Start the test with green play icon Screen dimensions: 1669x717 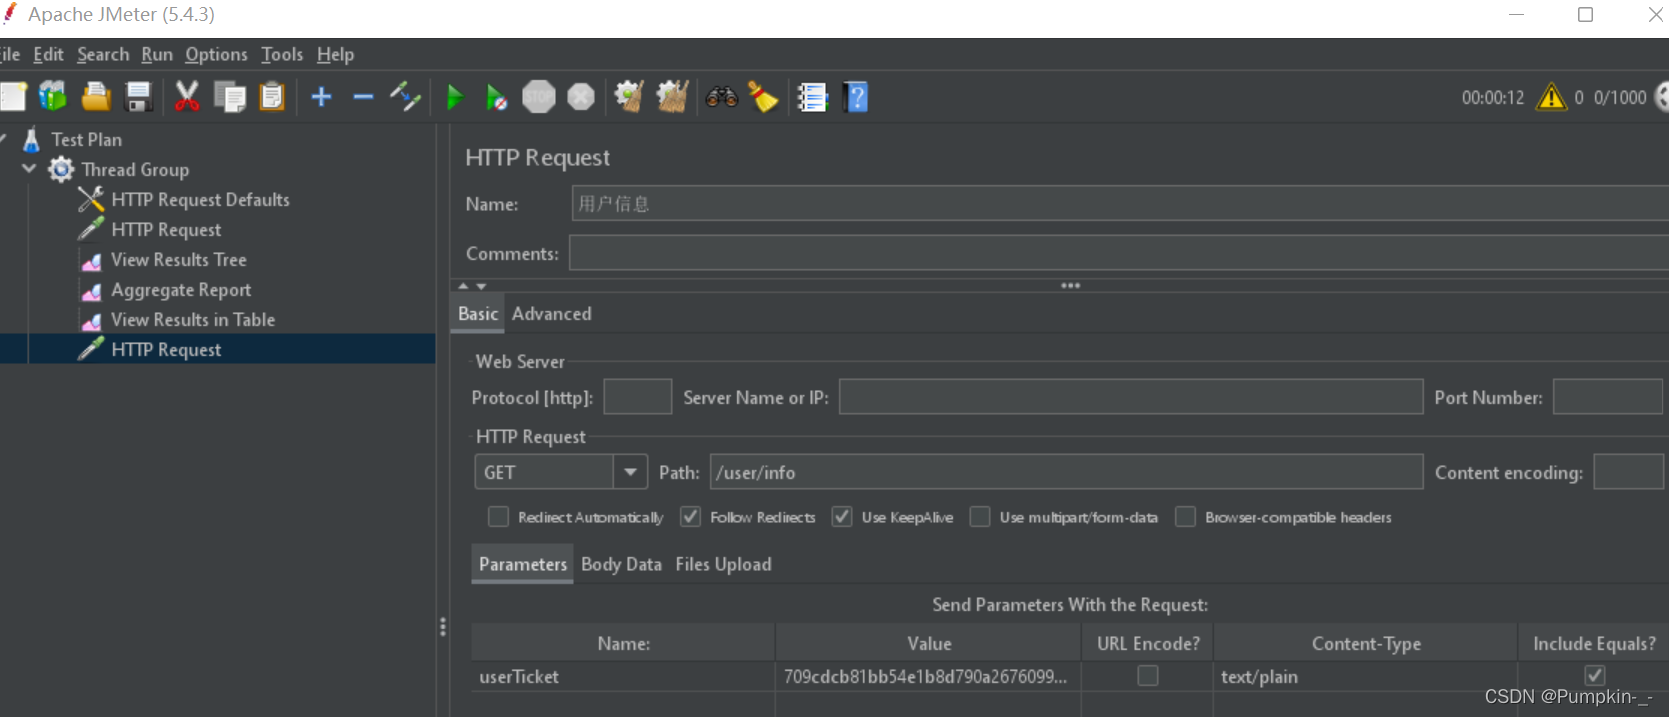(x=455, y=97)
